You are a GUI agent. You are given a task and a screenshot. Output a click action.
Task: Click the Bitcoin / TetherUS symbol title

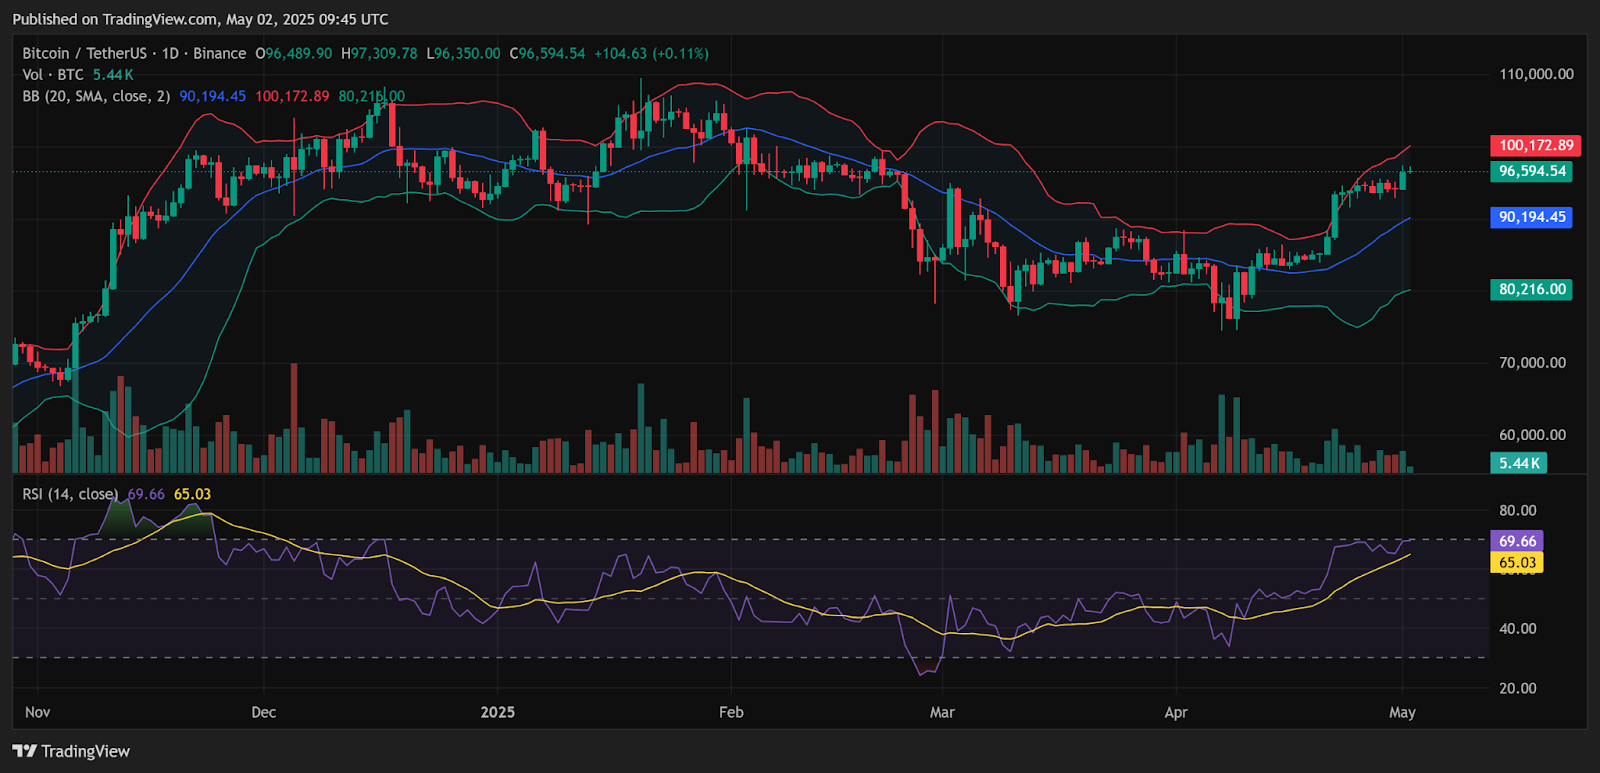click(84, 54)
